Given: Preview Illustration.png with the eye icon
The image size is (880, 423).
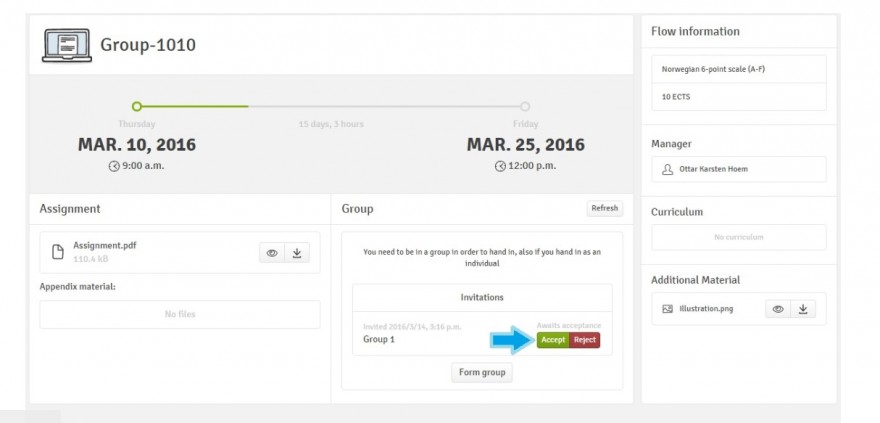Looking at the screenshot, I should (x=778, y=309).
